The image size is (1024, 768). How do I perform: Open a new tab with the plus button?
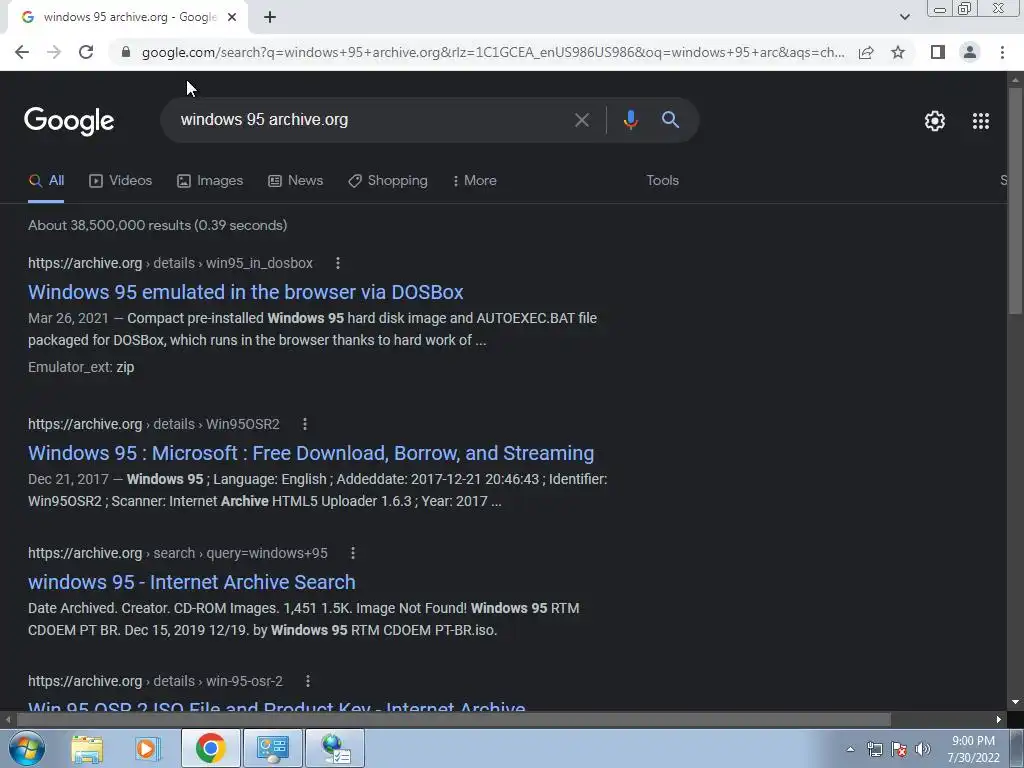270,18
